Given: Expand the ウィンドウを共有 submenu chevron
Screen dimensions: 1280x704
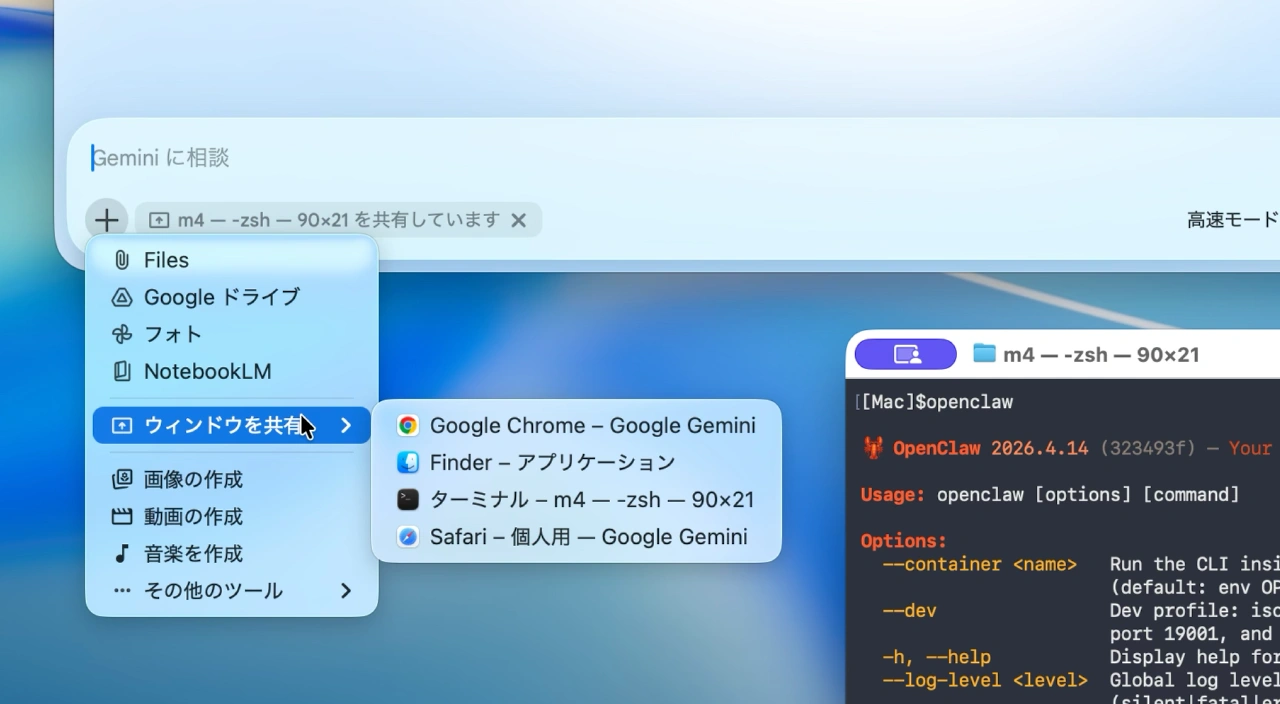Looking at the screenshot, I should [345, 424].
